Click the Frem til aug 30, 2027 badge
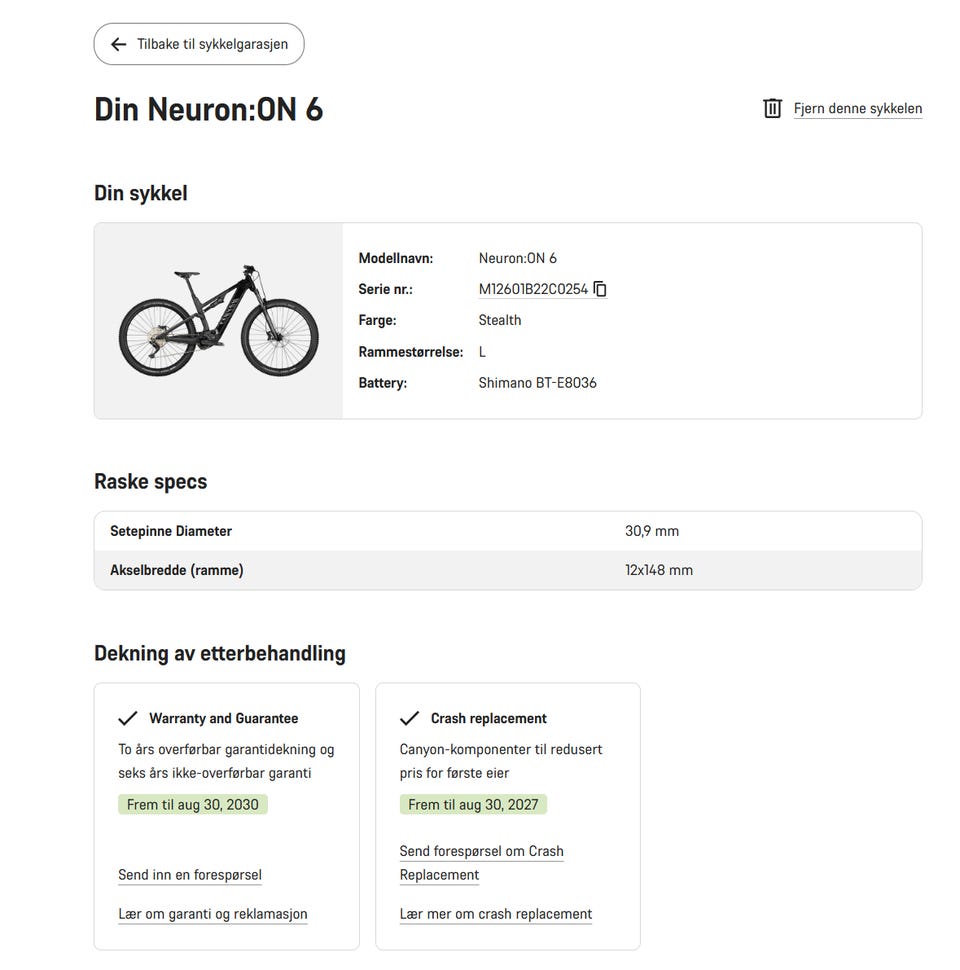 [473, 804]
